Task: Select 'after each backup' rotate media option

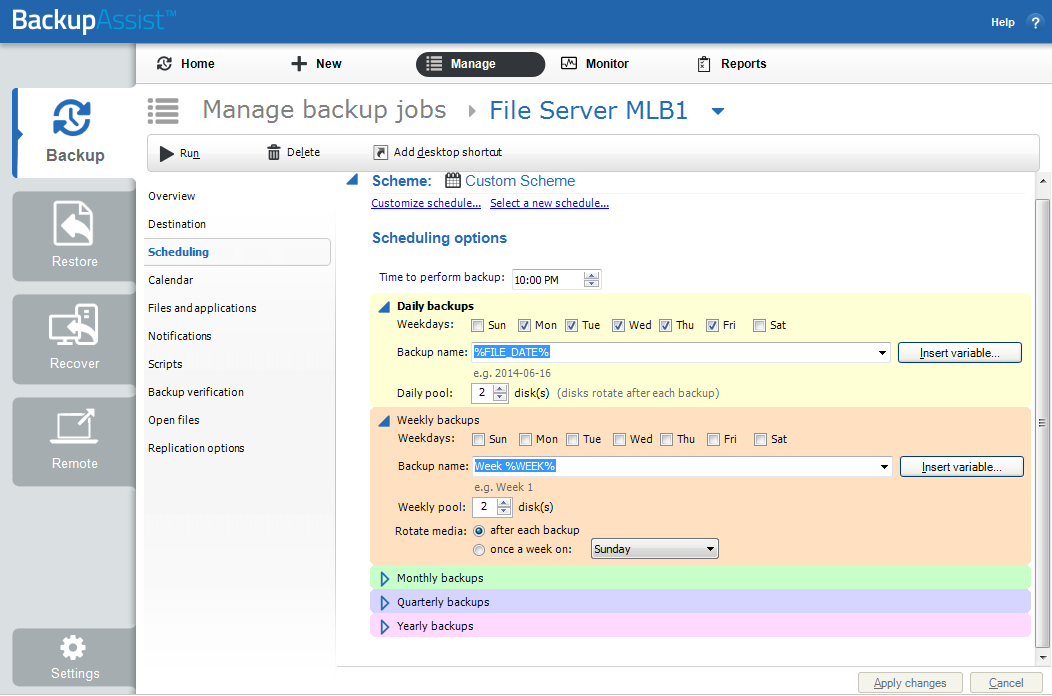Action: [x=479, y=531]
